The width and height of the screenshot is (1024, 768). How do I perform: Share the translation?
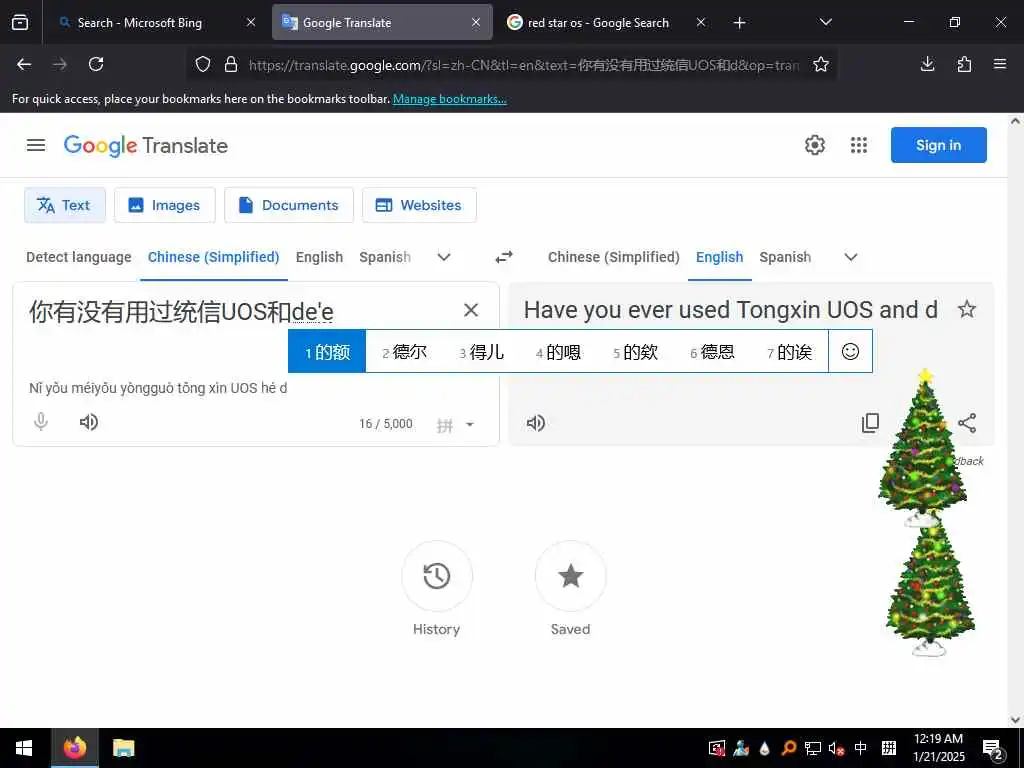(x=967, y=423)
